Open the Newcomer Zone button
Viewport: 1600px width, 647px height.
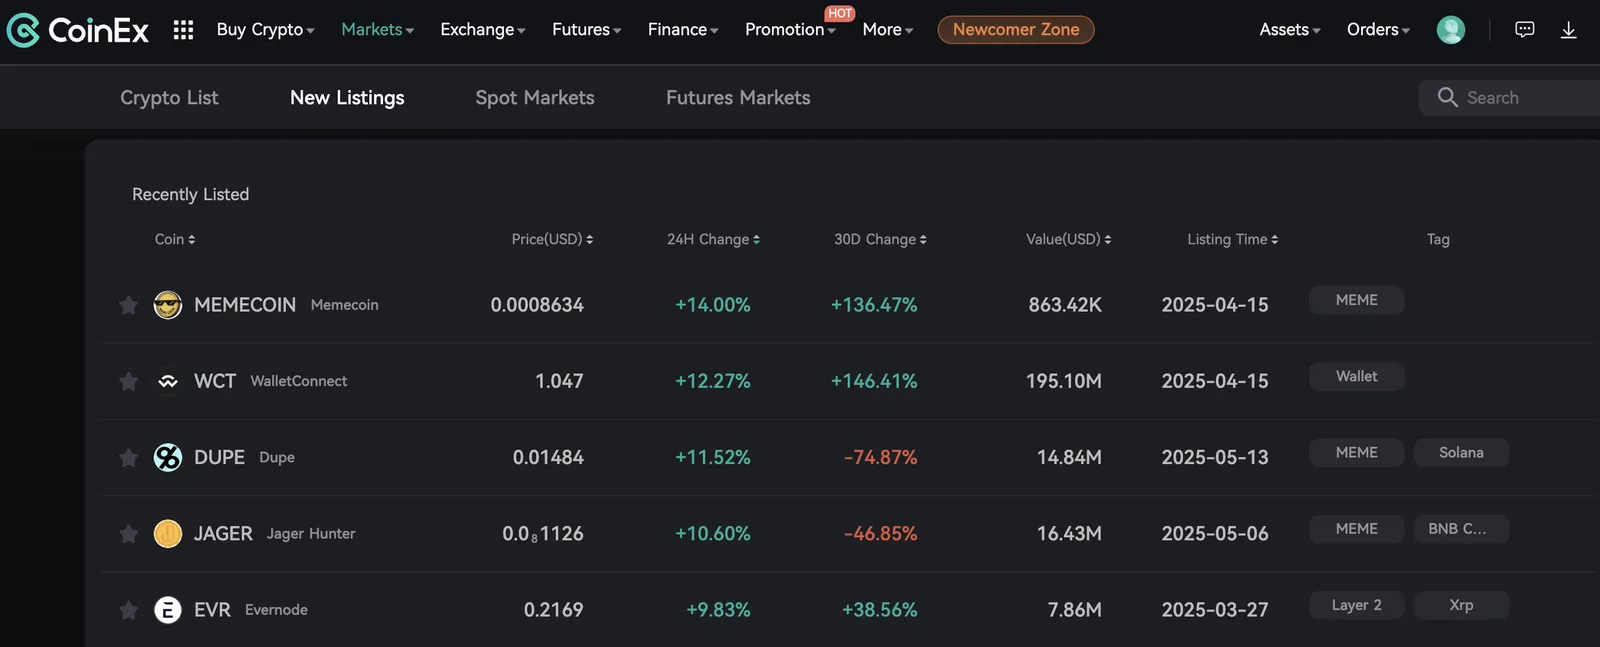tap(1016, 30)
